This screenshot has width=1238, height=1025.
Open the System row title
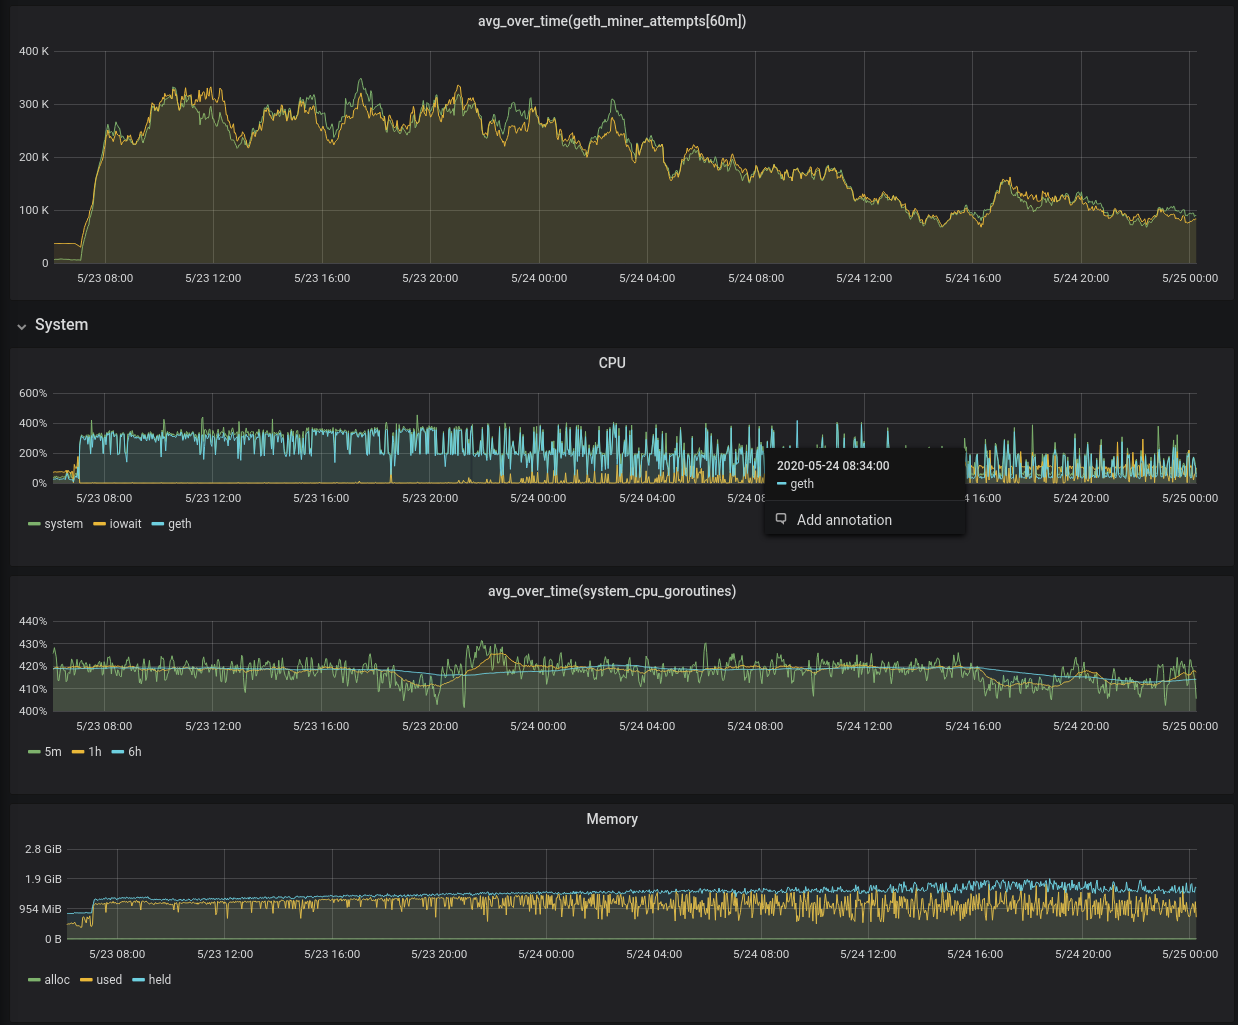click(61, 325)
